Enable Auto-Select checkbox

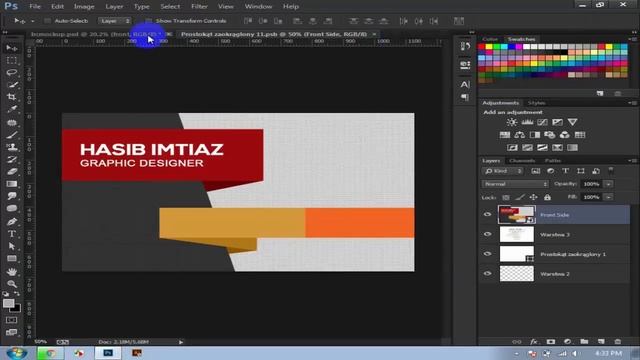click(47, 21)
